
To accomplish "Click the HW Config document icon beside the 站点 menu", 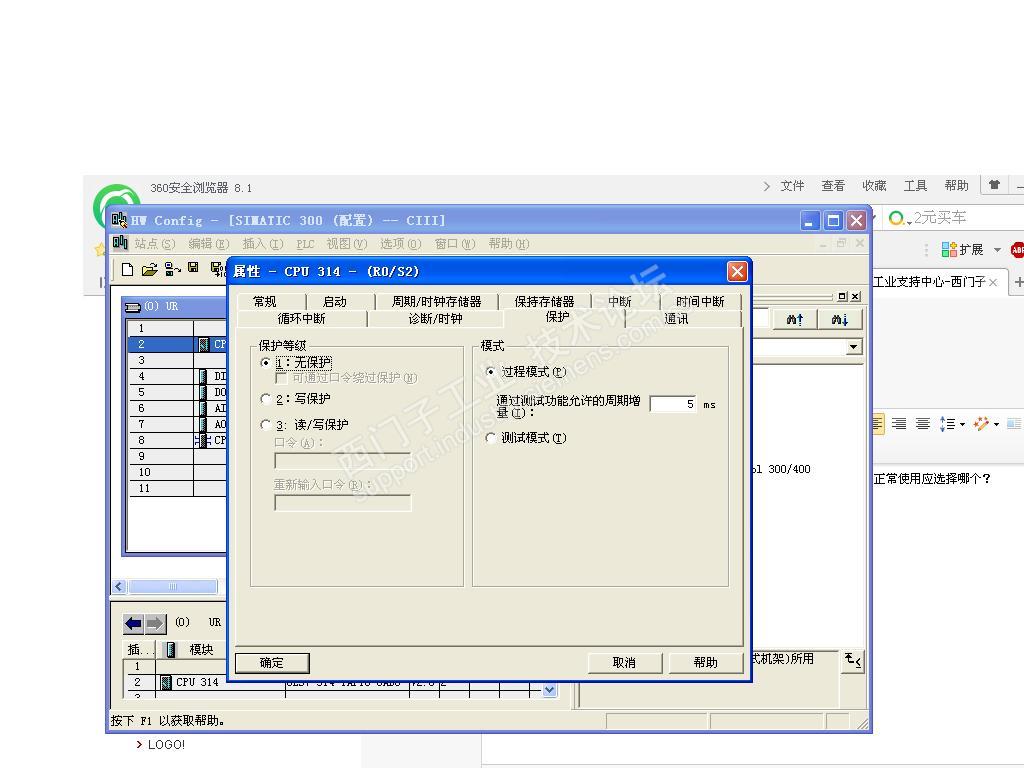I will pyautogui.click(x=120, y=243).
